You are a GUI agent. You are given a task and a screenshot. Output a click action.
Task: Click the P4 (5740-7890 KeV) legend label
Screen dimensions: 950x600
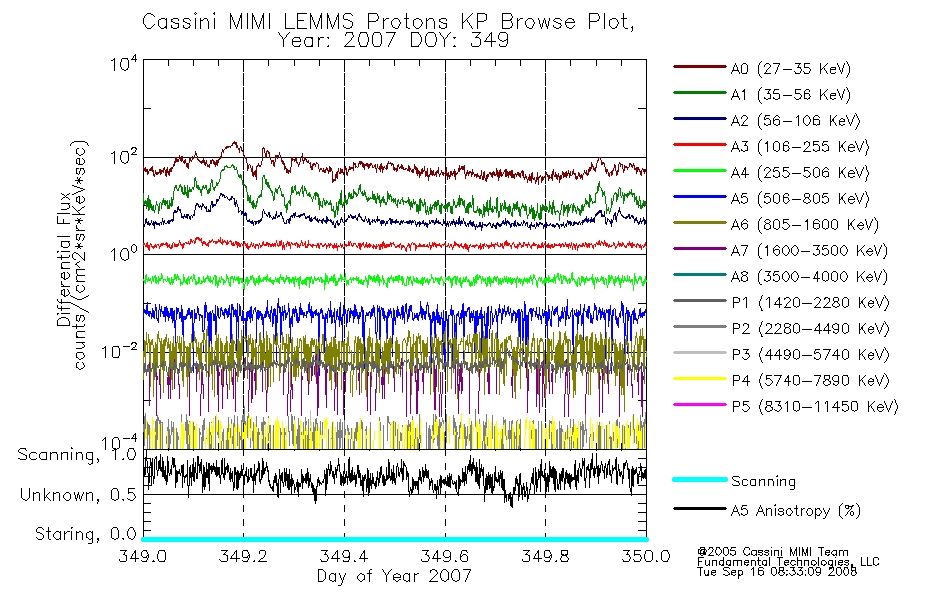pyautogui.click(x=810, y=381)
